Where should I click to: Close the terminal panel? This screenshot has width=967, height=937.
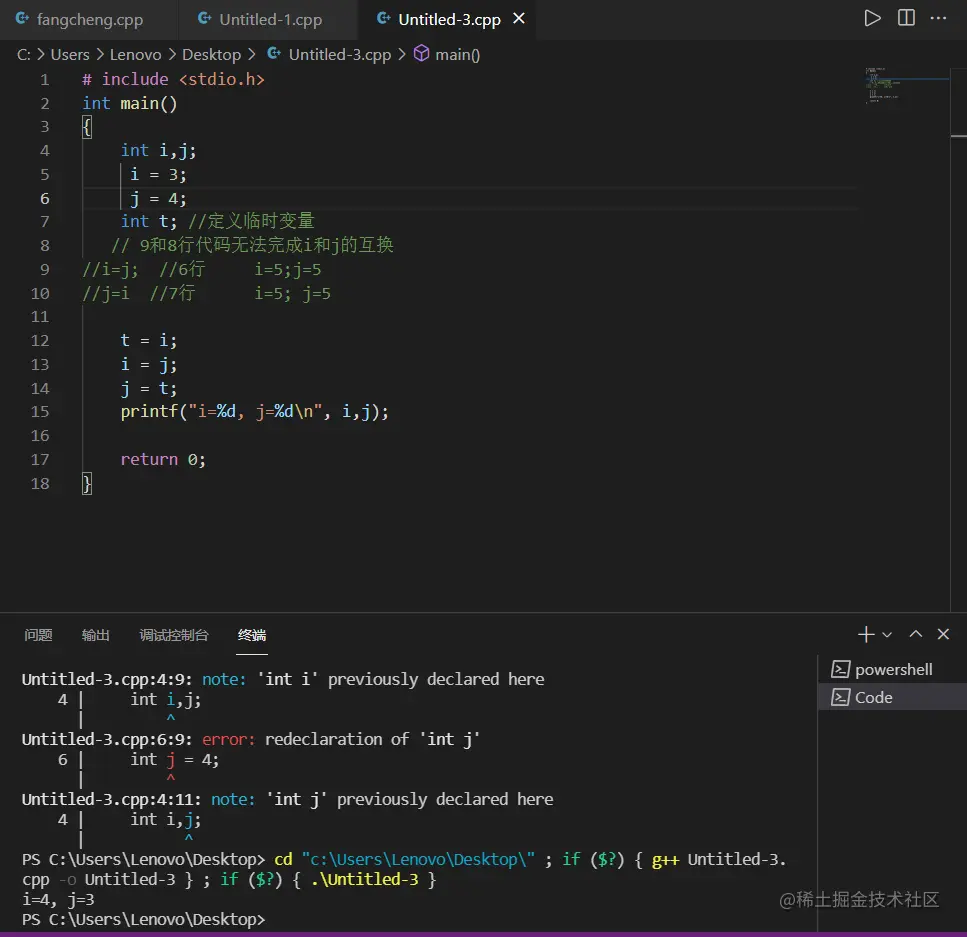point(943,634)
